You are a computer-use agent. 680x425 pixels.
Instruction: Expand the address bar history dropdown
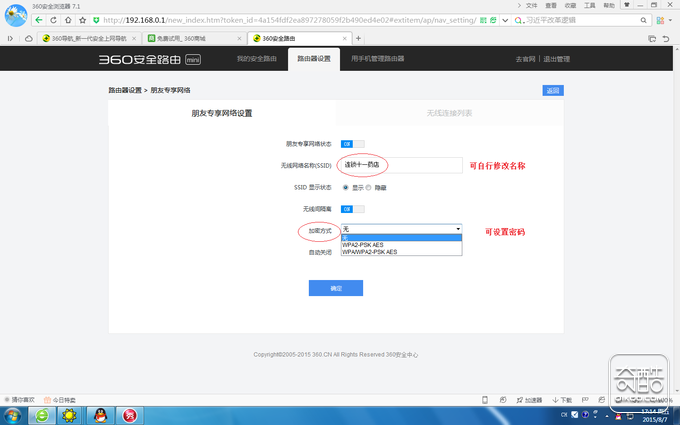[505, 20]
